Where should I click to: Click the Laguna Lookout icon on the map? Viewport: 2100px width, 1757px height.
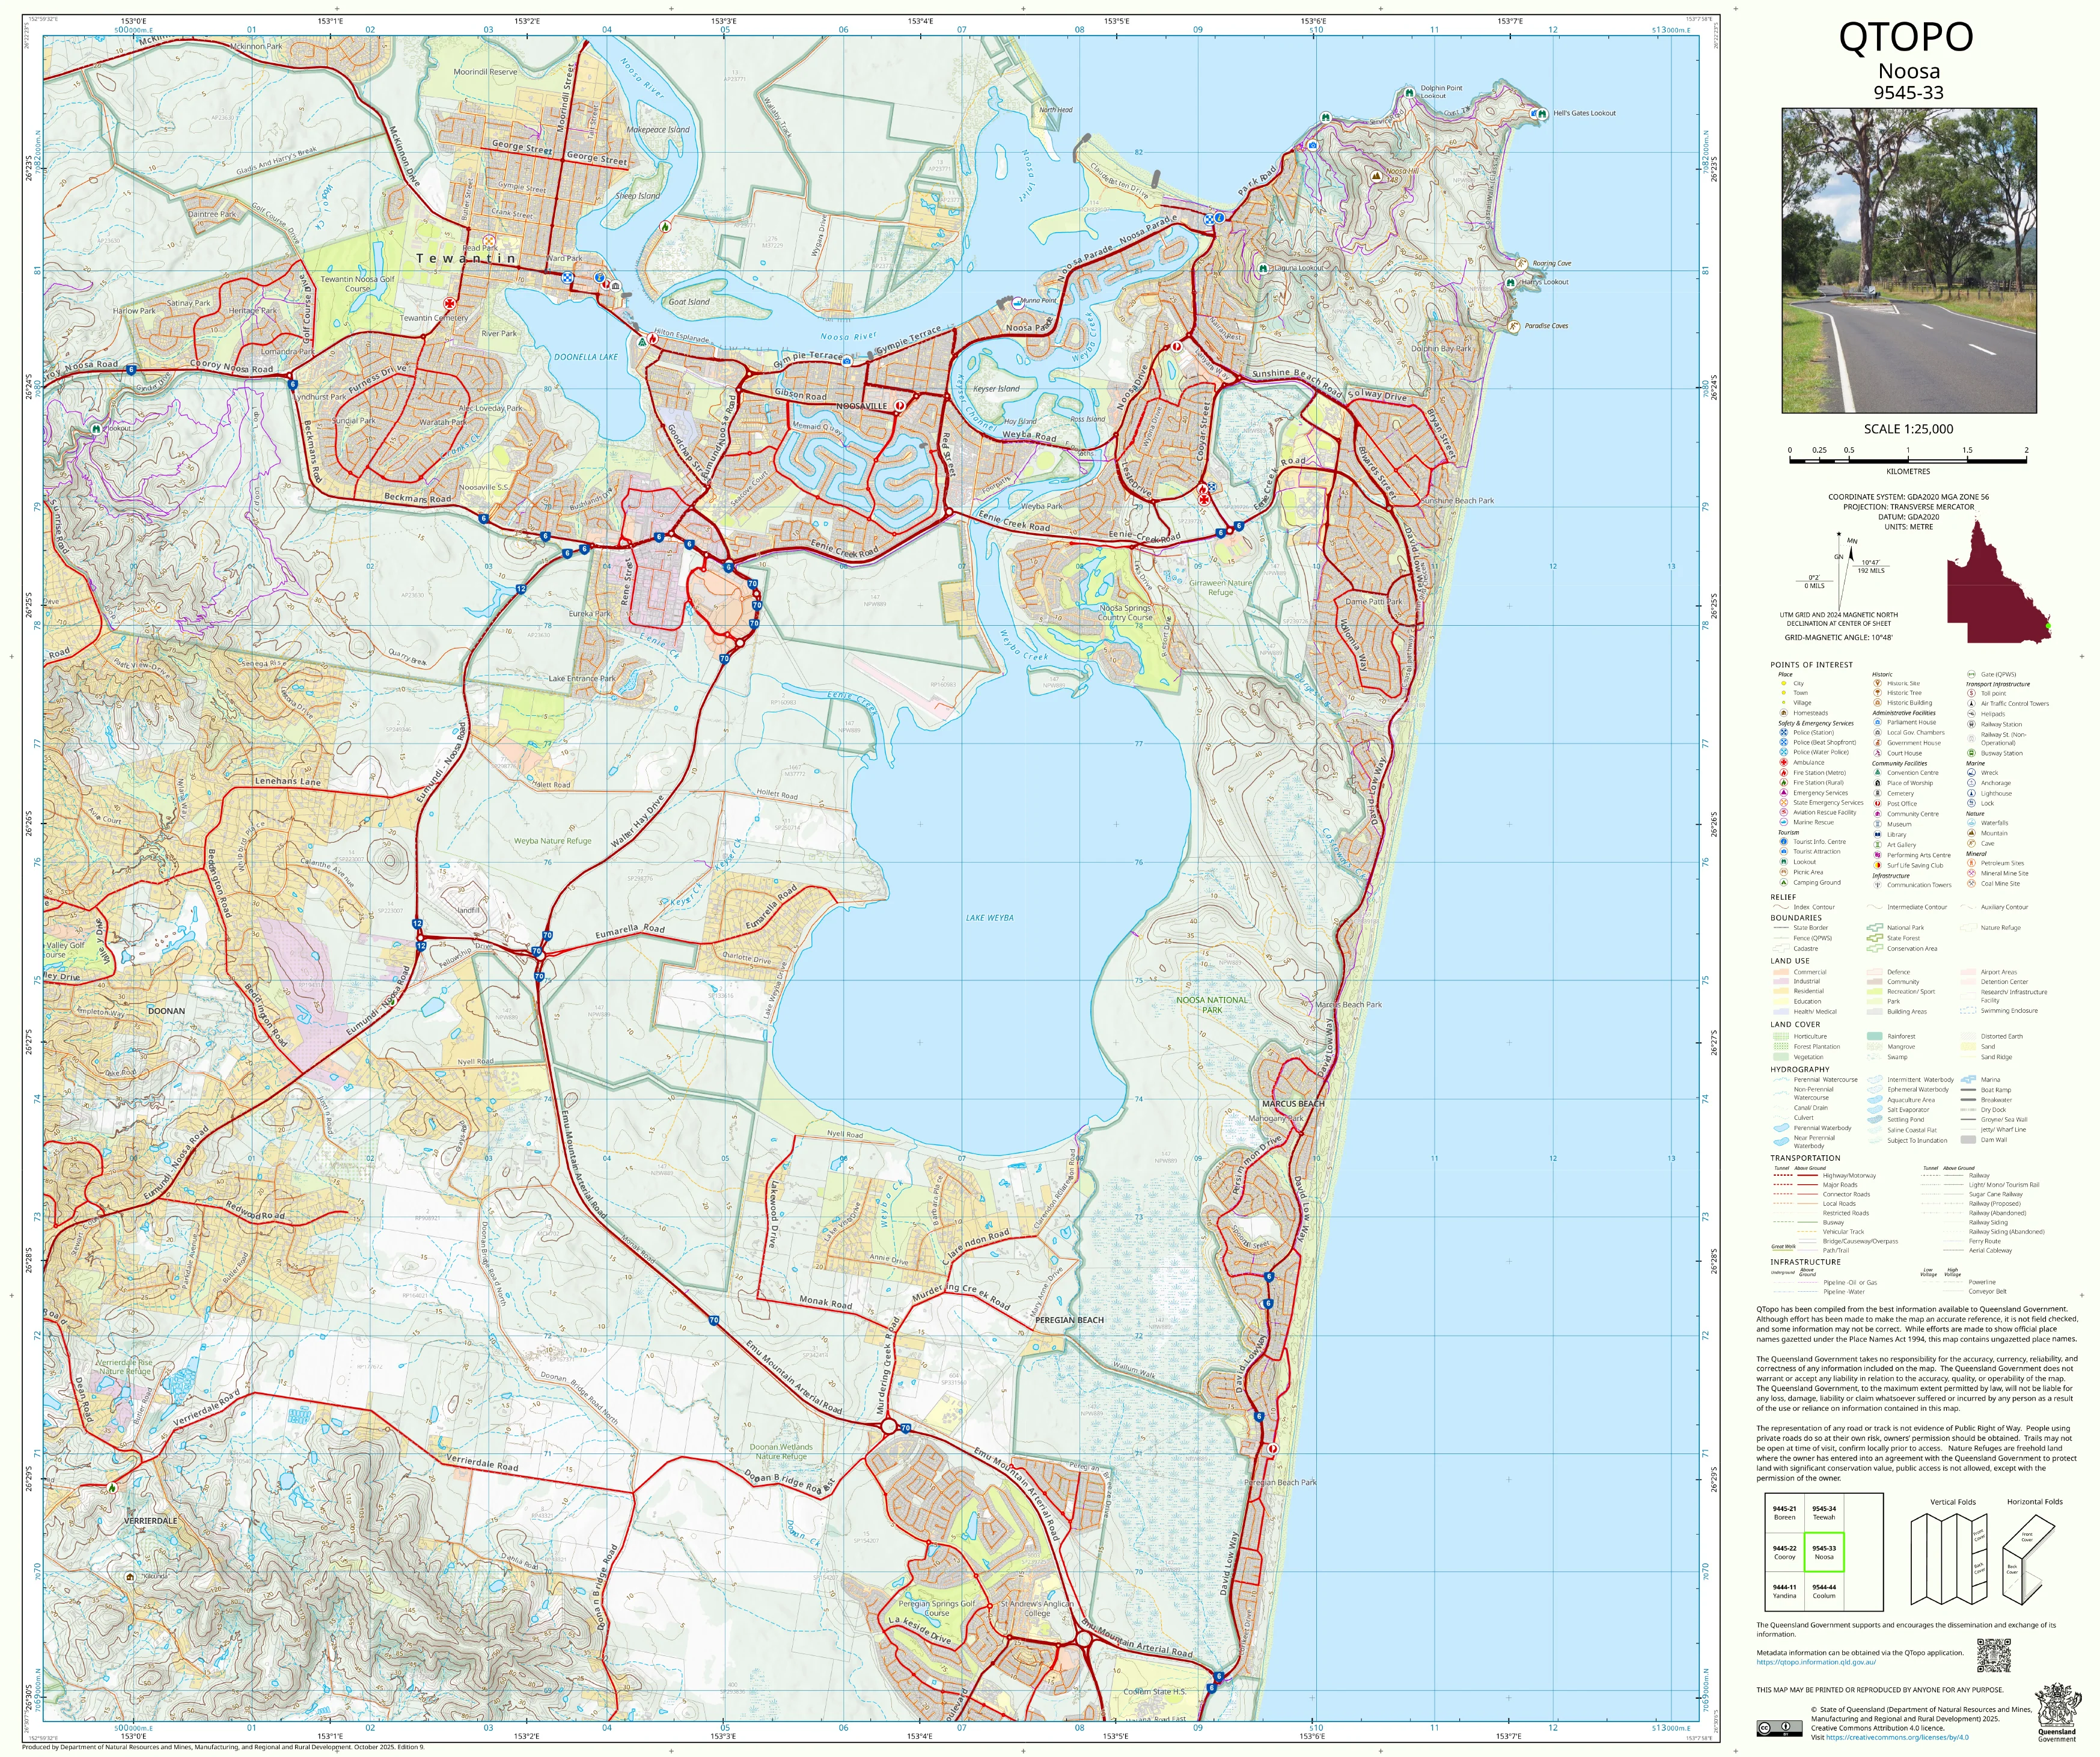pos(1264,268)
